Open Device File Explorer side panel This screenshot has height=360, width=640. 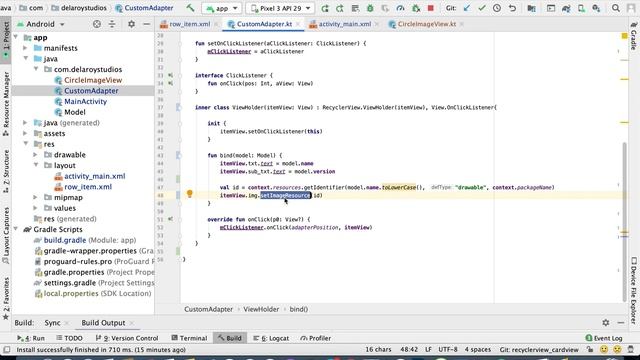[633, 291]
